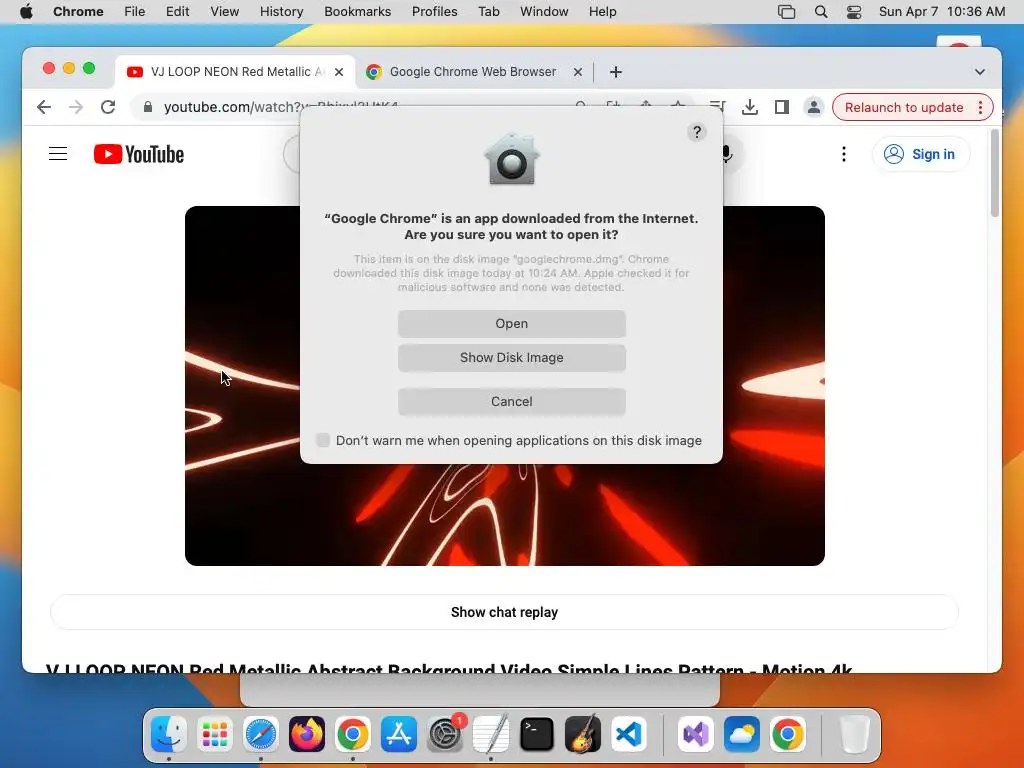Enable Don't warn me checkbox
Image resolution: width=1024 pixels, height=768 pixels.
point(323,440)
